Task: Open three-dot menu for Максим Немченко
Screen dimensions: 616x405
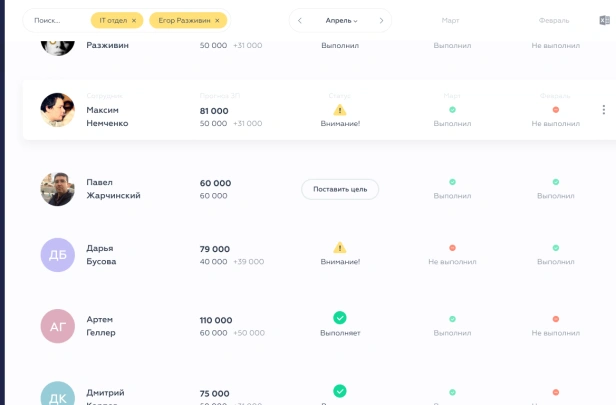Action: [604, 110]
